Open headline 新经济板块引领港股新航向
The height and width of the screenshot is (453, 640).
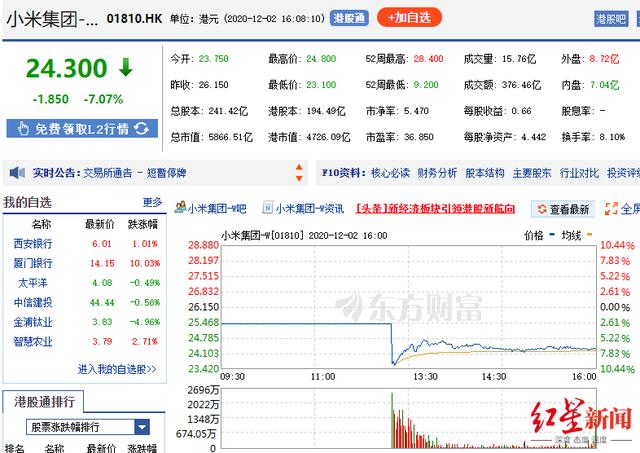coord(435,209)
